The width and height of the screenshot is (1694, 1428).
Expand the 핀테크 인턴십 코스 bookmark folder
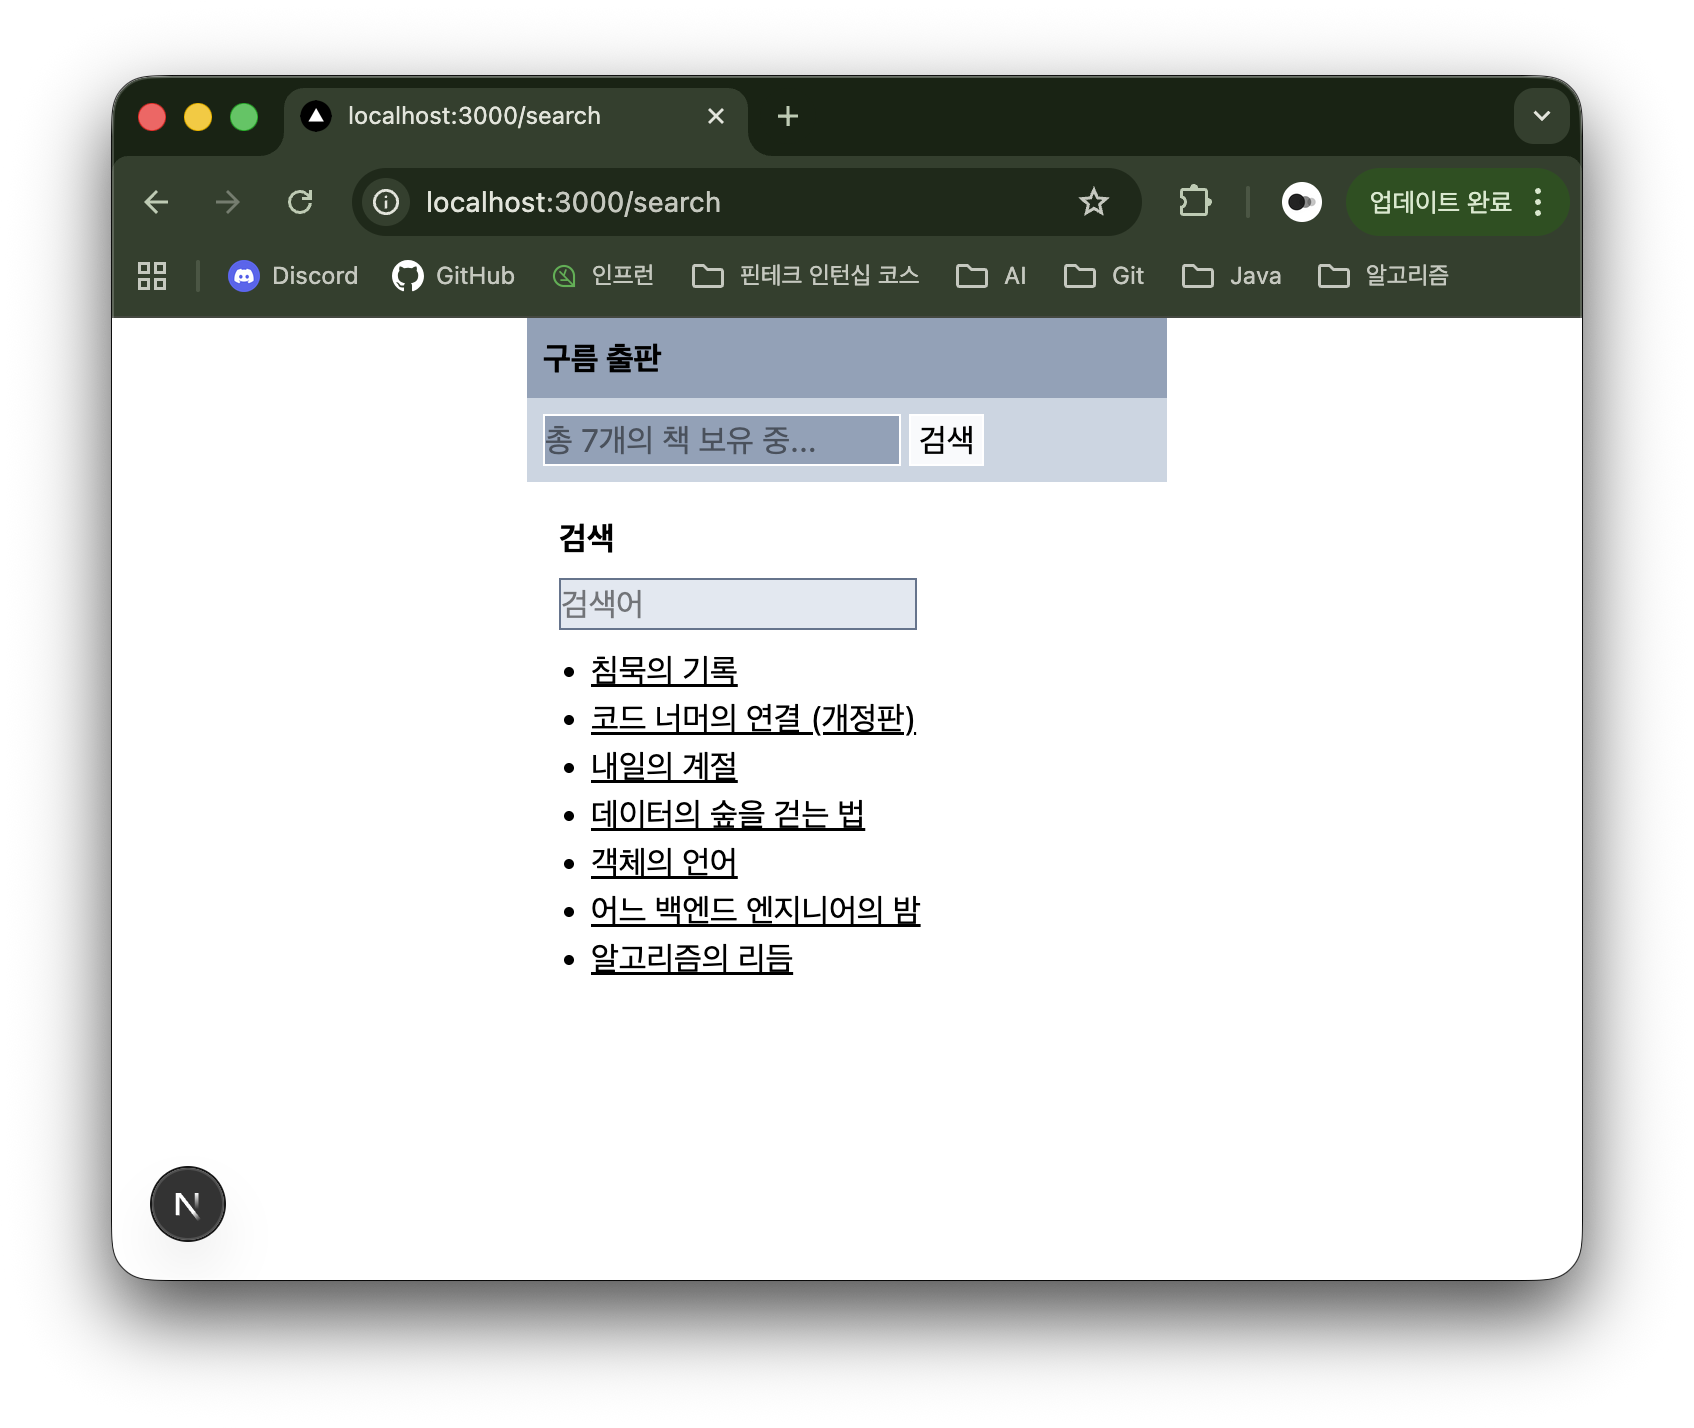tap(806, 276)
